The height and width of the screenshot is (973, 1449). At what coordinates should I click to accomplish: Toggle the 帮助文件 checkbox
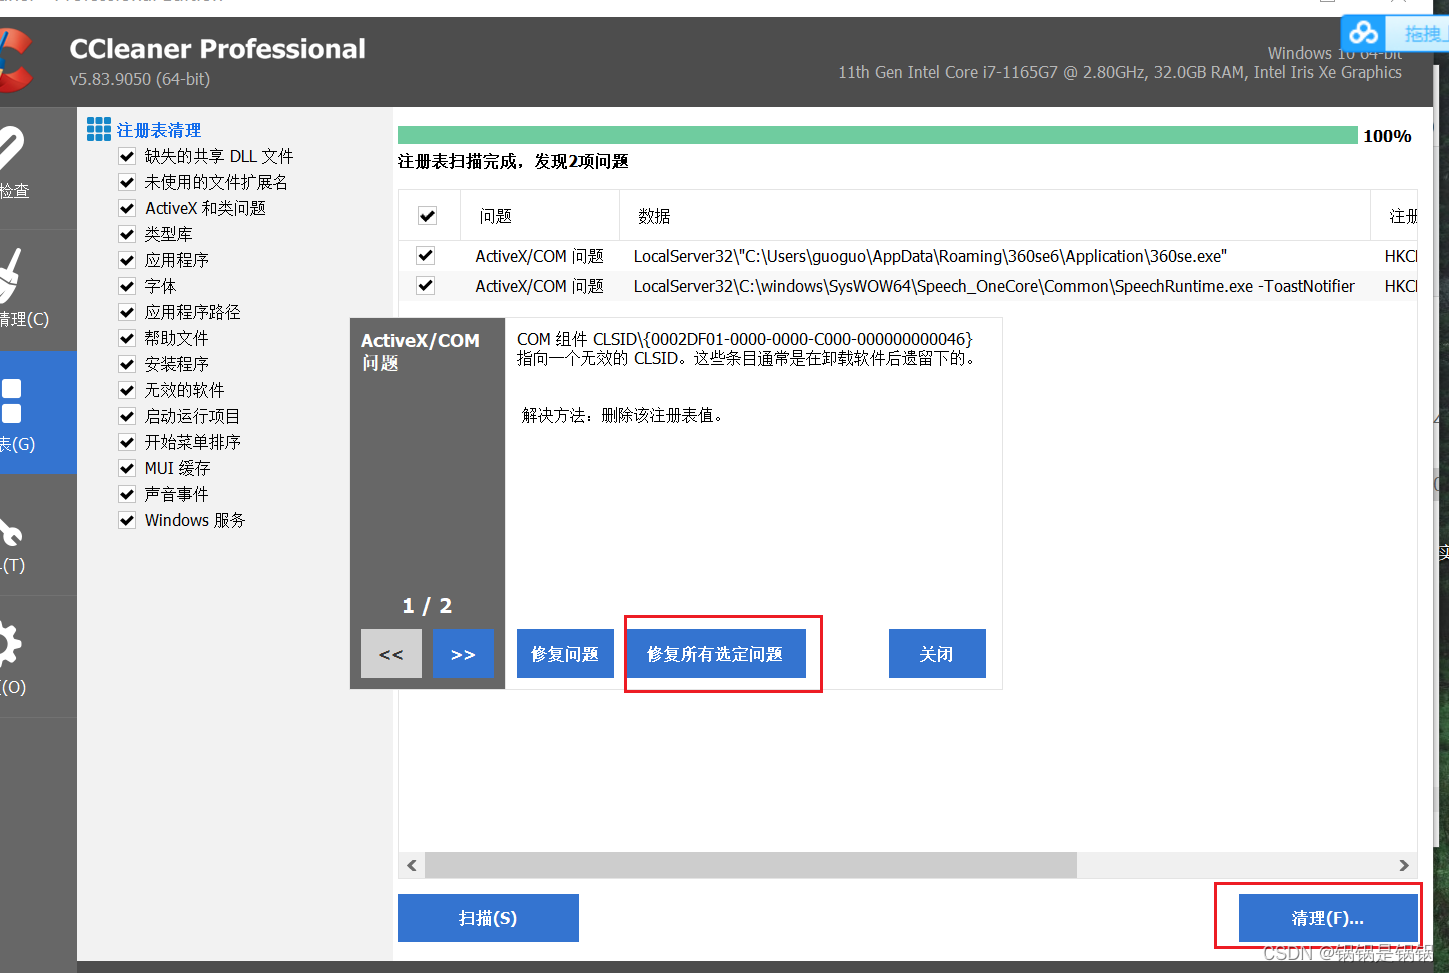(x=127, y=338)
